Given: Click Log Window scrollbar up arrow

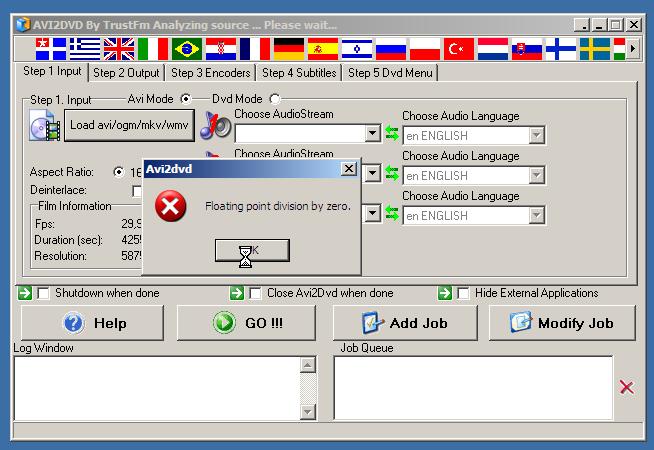Looking at the screenshot, I should point(308,365).
